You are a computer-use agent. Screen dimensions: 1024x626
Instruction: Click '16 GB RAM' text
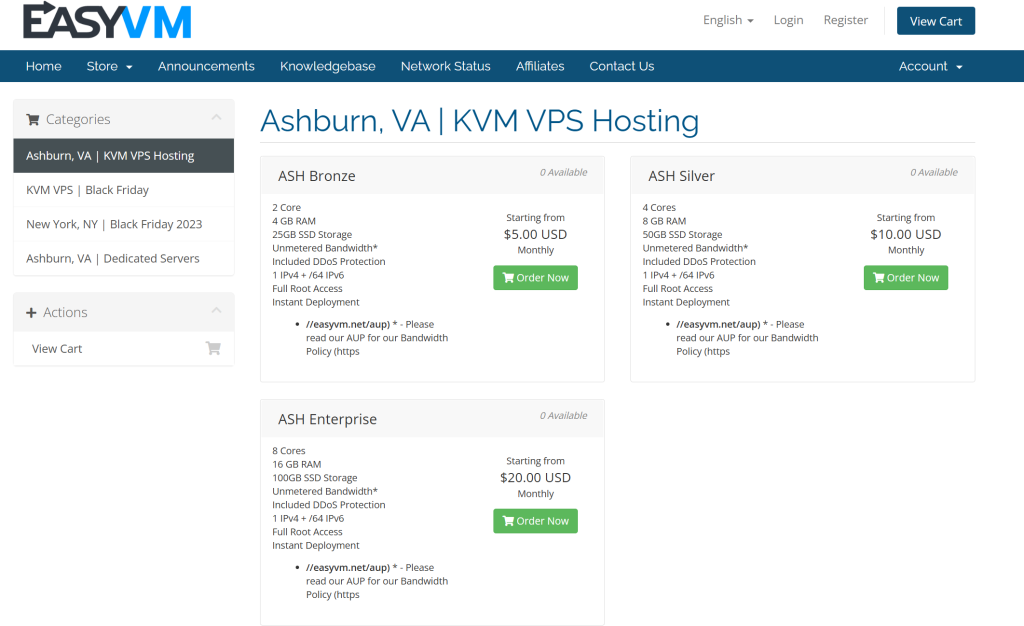pyautogui.click(x=296, y=464)
